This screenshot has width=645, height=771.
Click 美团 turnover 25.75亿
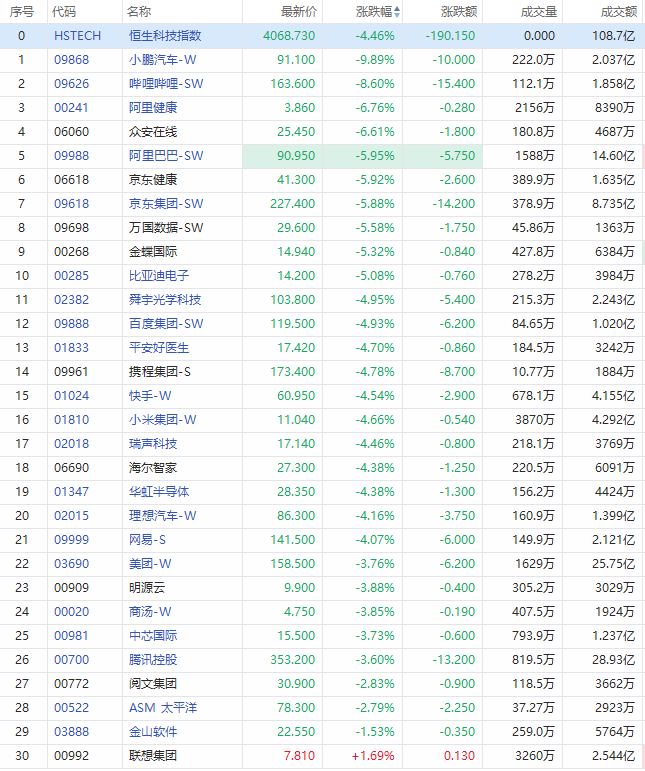(x=614, y=564)
